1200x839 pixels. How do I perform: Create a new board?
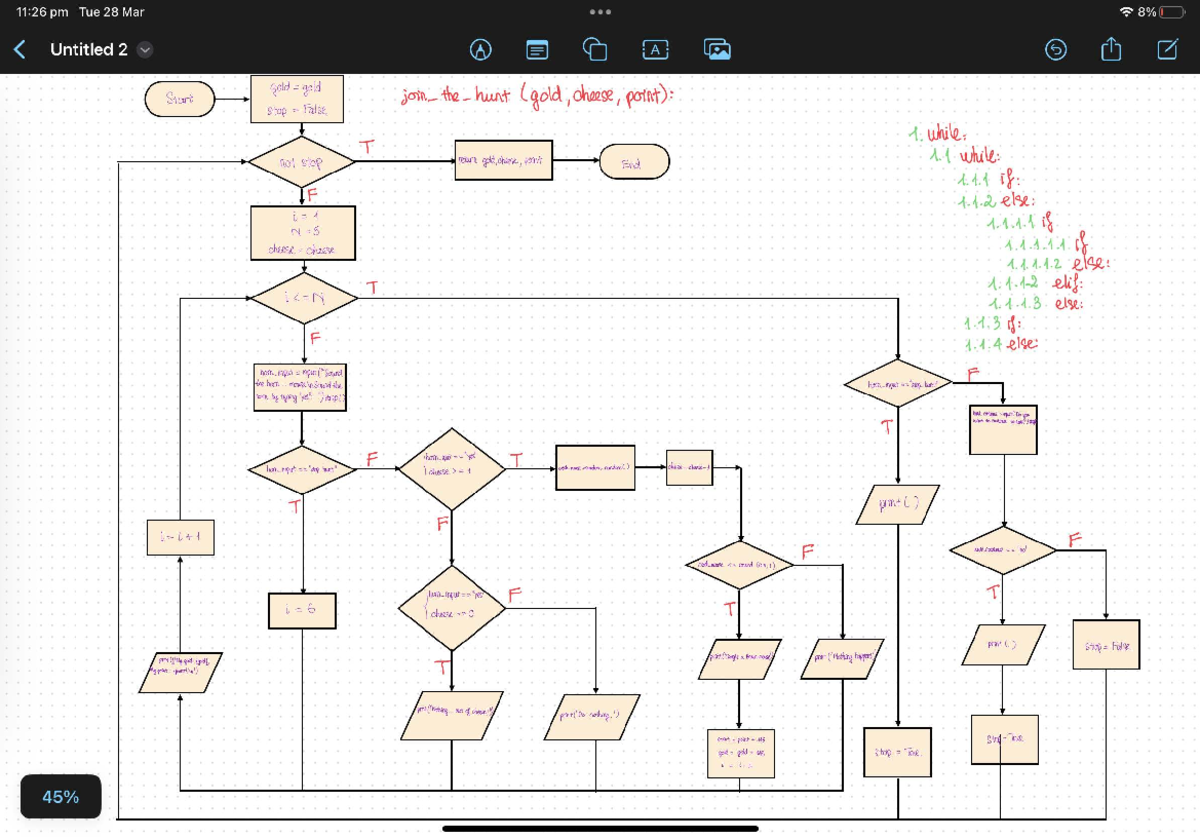pos(1167,48)
